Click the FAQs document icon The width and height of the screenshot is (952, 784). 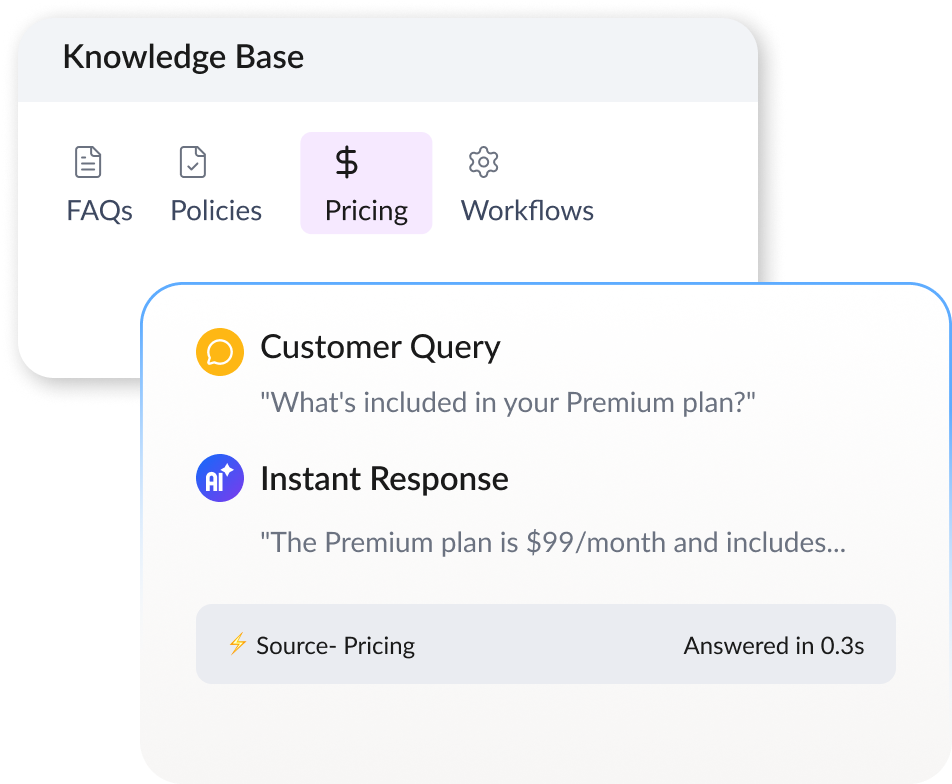88,162
